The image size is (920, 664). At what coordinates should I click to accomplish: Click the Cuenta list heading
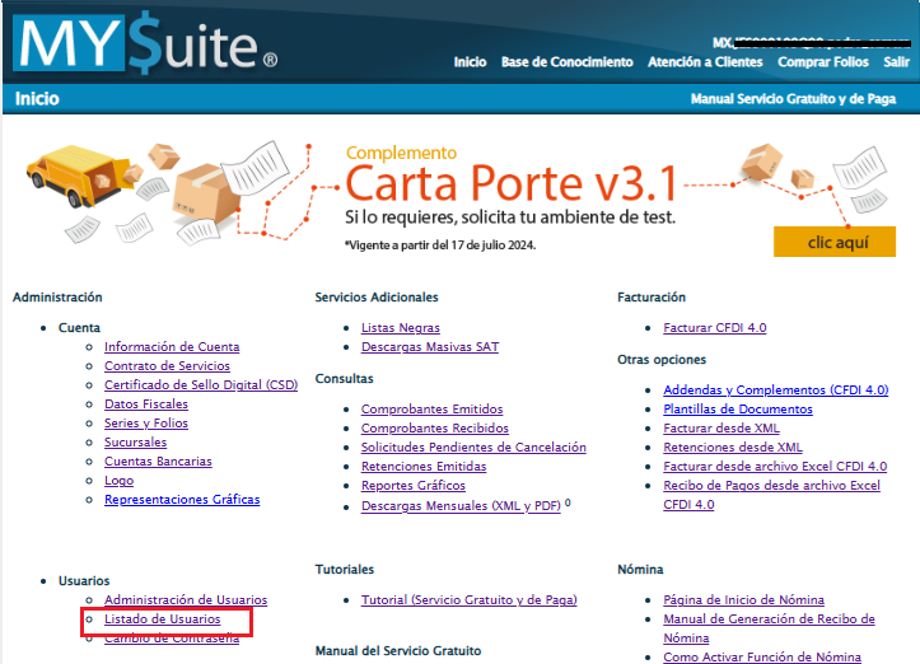[x=79, y=328]
